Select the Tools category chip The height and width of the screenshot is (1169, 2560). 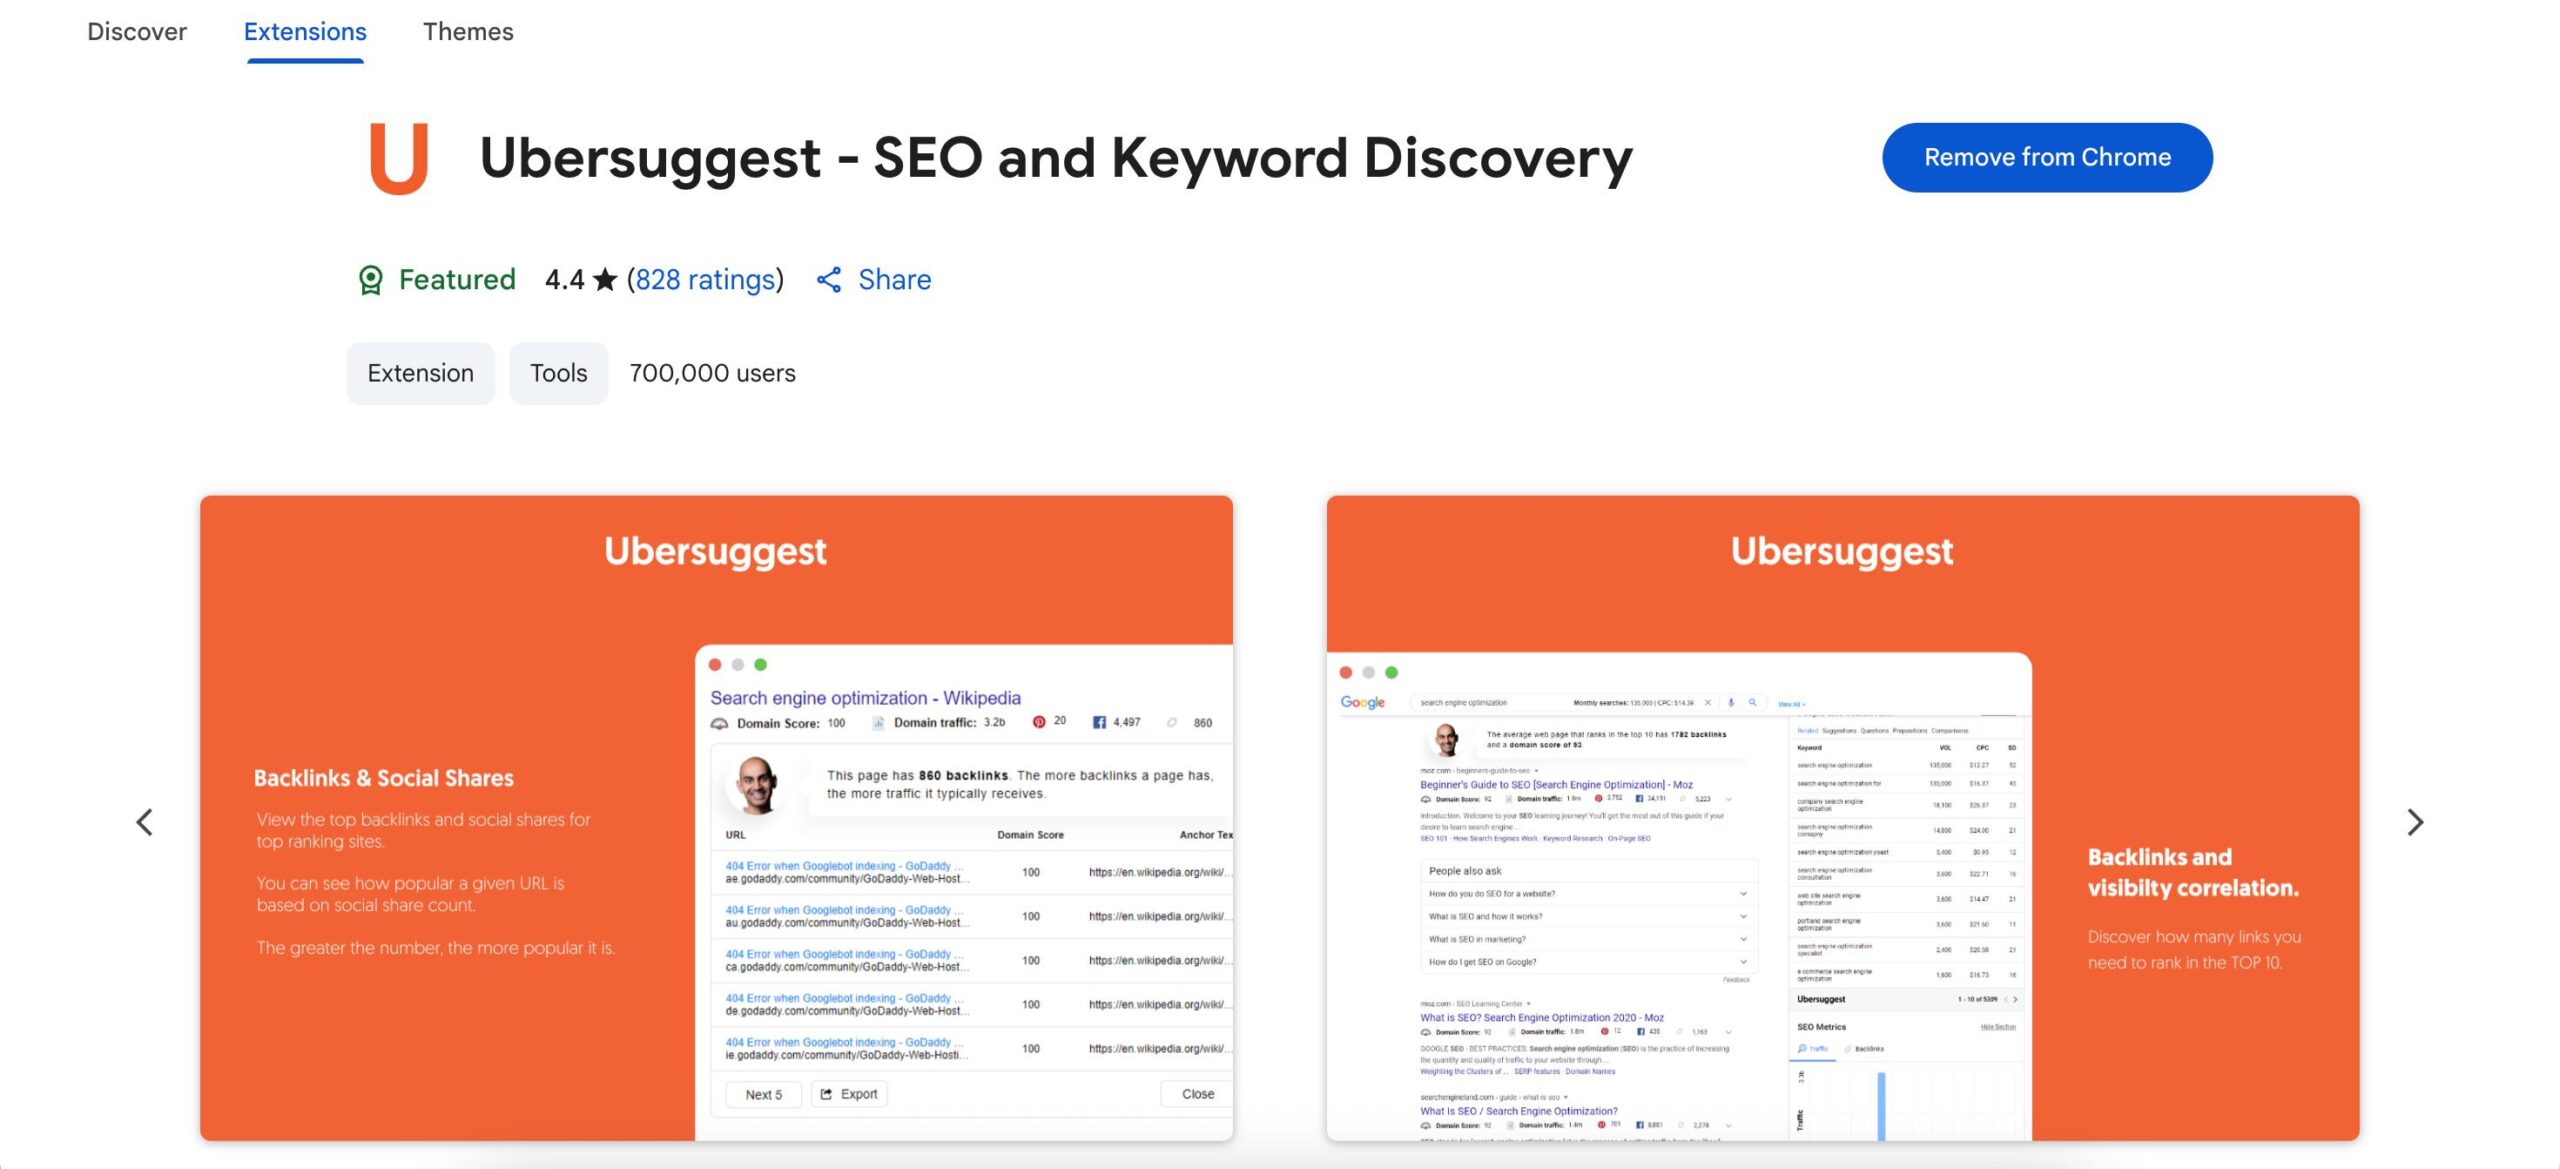(558, 373)
